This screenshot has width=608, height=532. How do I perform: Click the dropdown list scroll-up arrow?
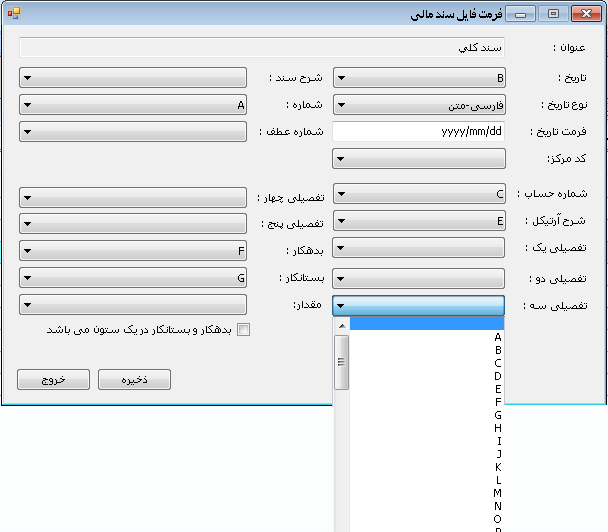tap(342, 326)
